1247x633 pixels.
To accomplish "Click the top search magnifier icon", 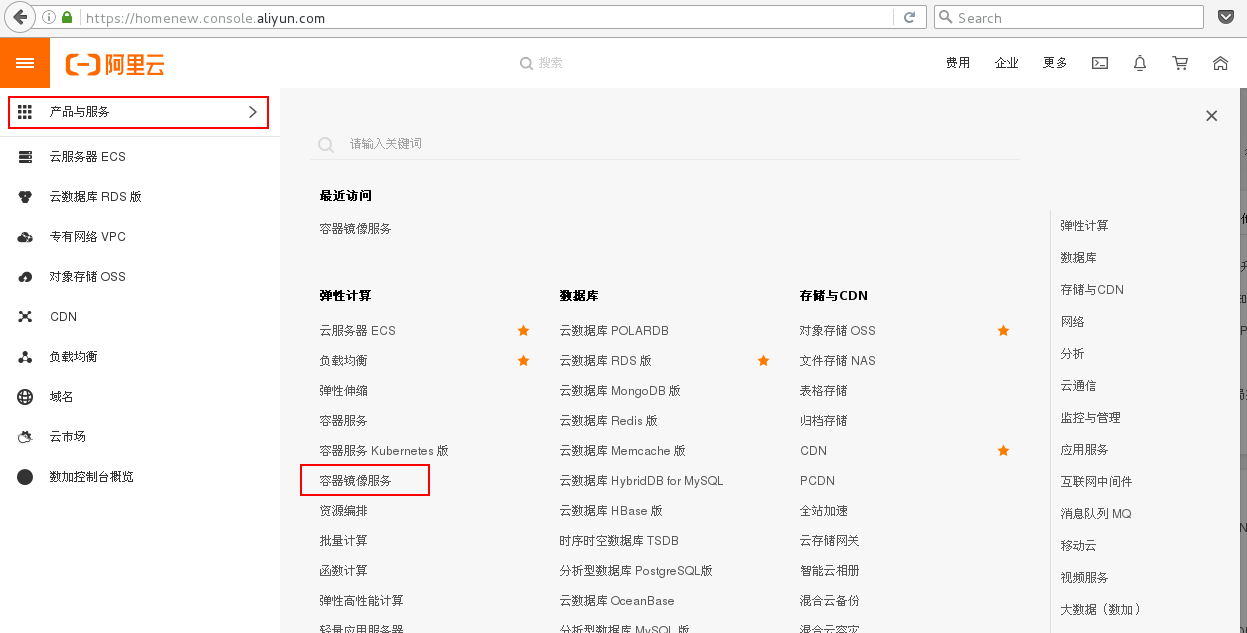I will [x=527, y=63].
